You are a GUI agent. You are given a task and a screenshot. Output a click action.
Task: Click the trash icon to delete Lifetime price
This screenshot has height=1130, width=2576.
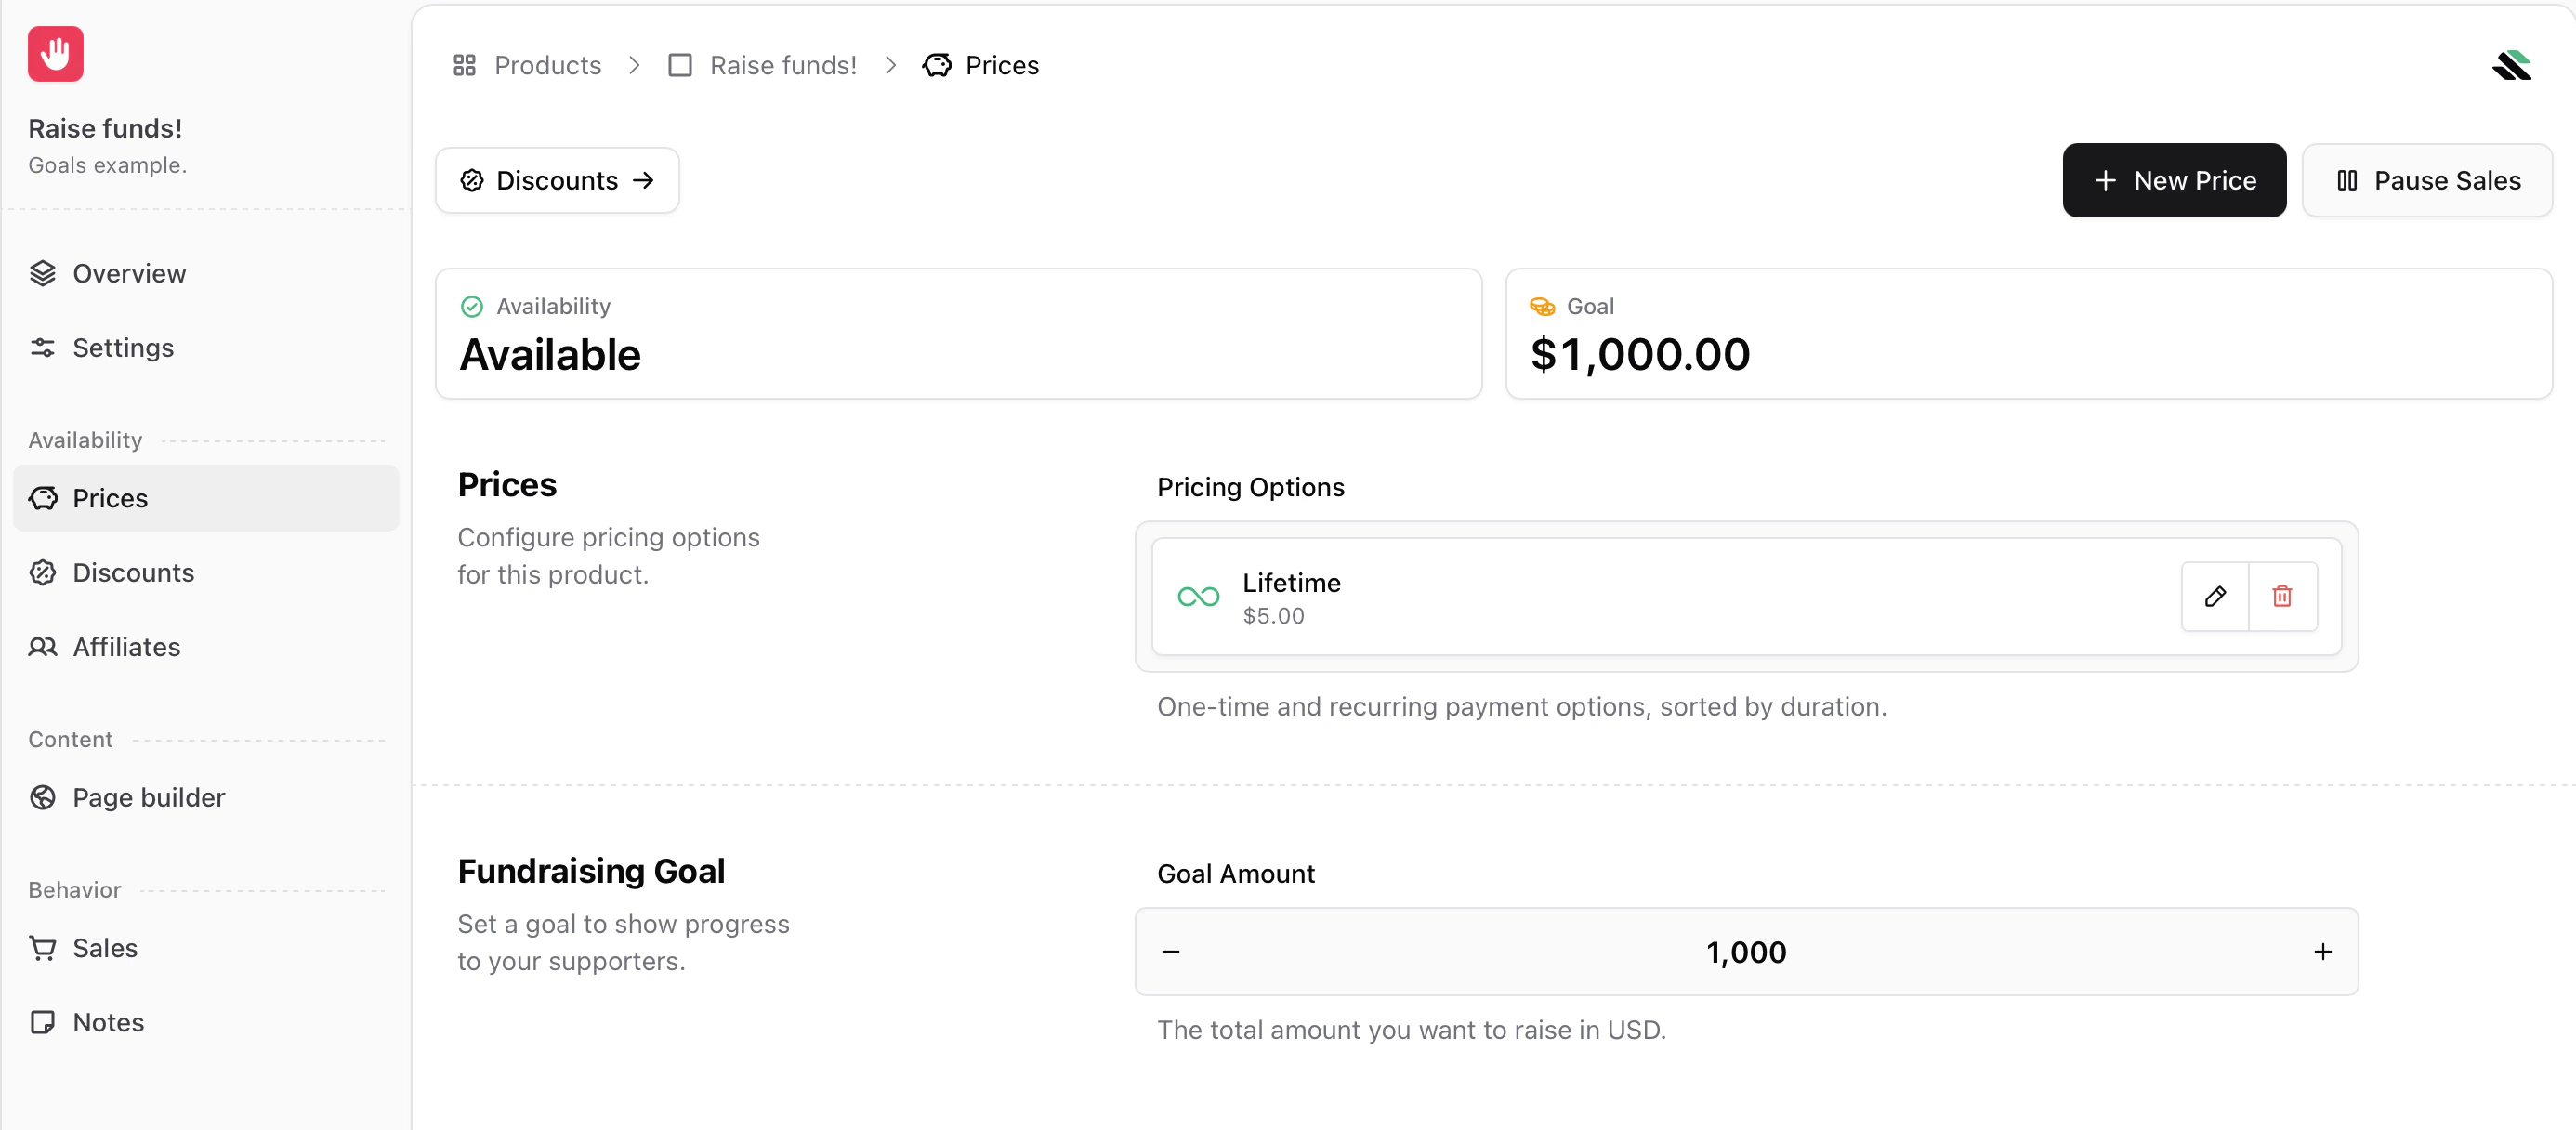coord(2283,596)
